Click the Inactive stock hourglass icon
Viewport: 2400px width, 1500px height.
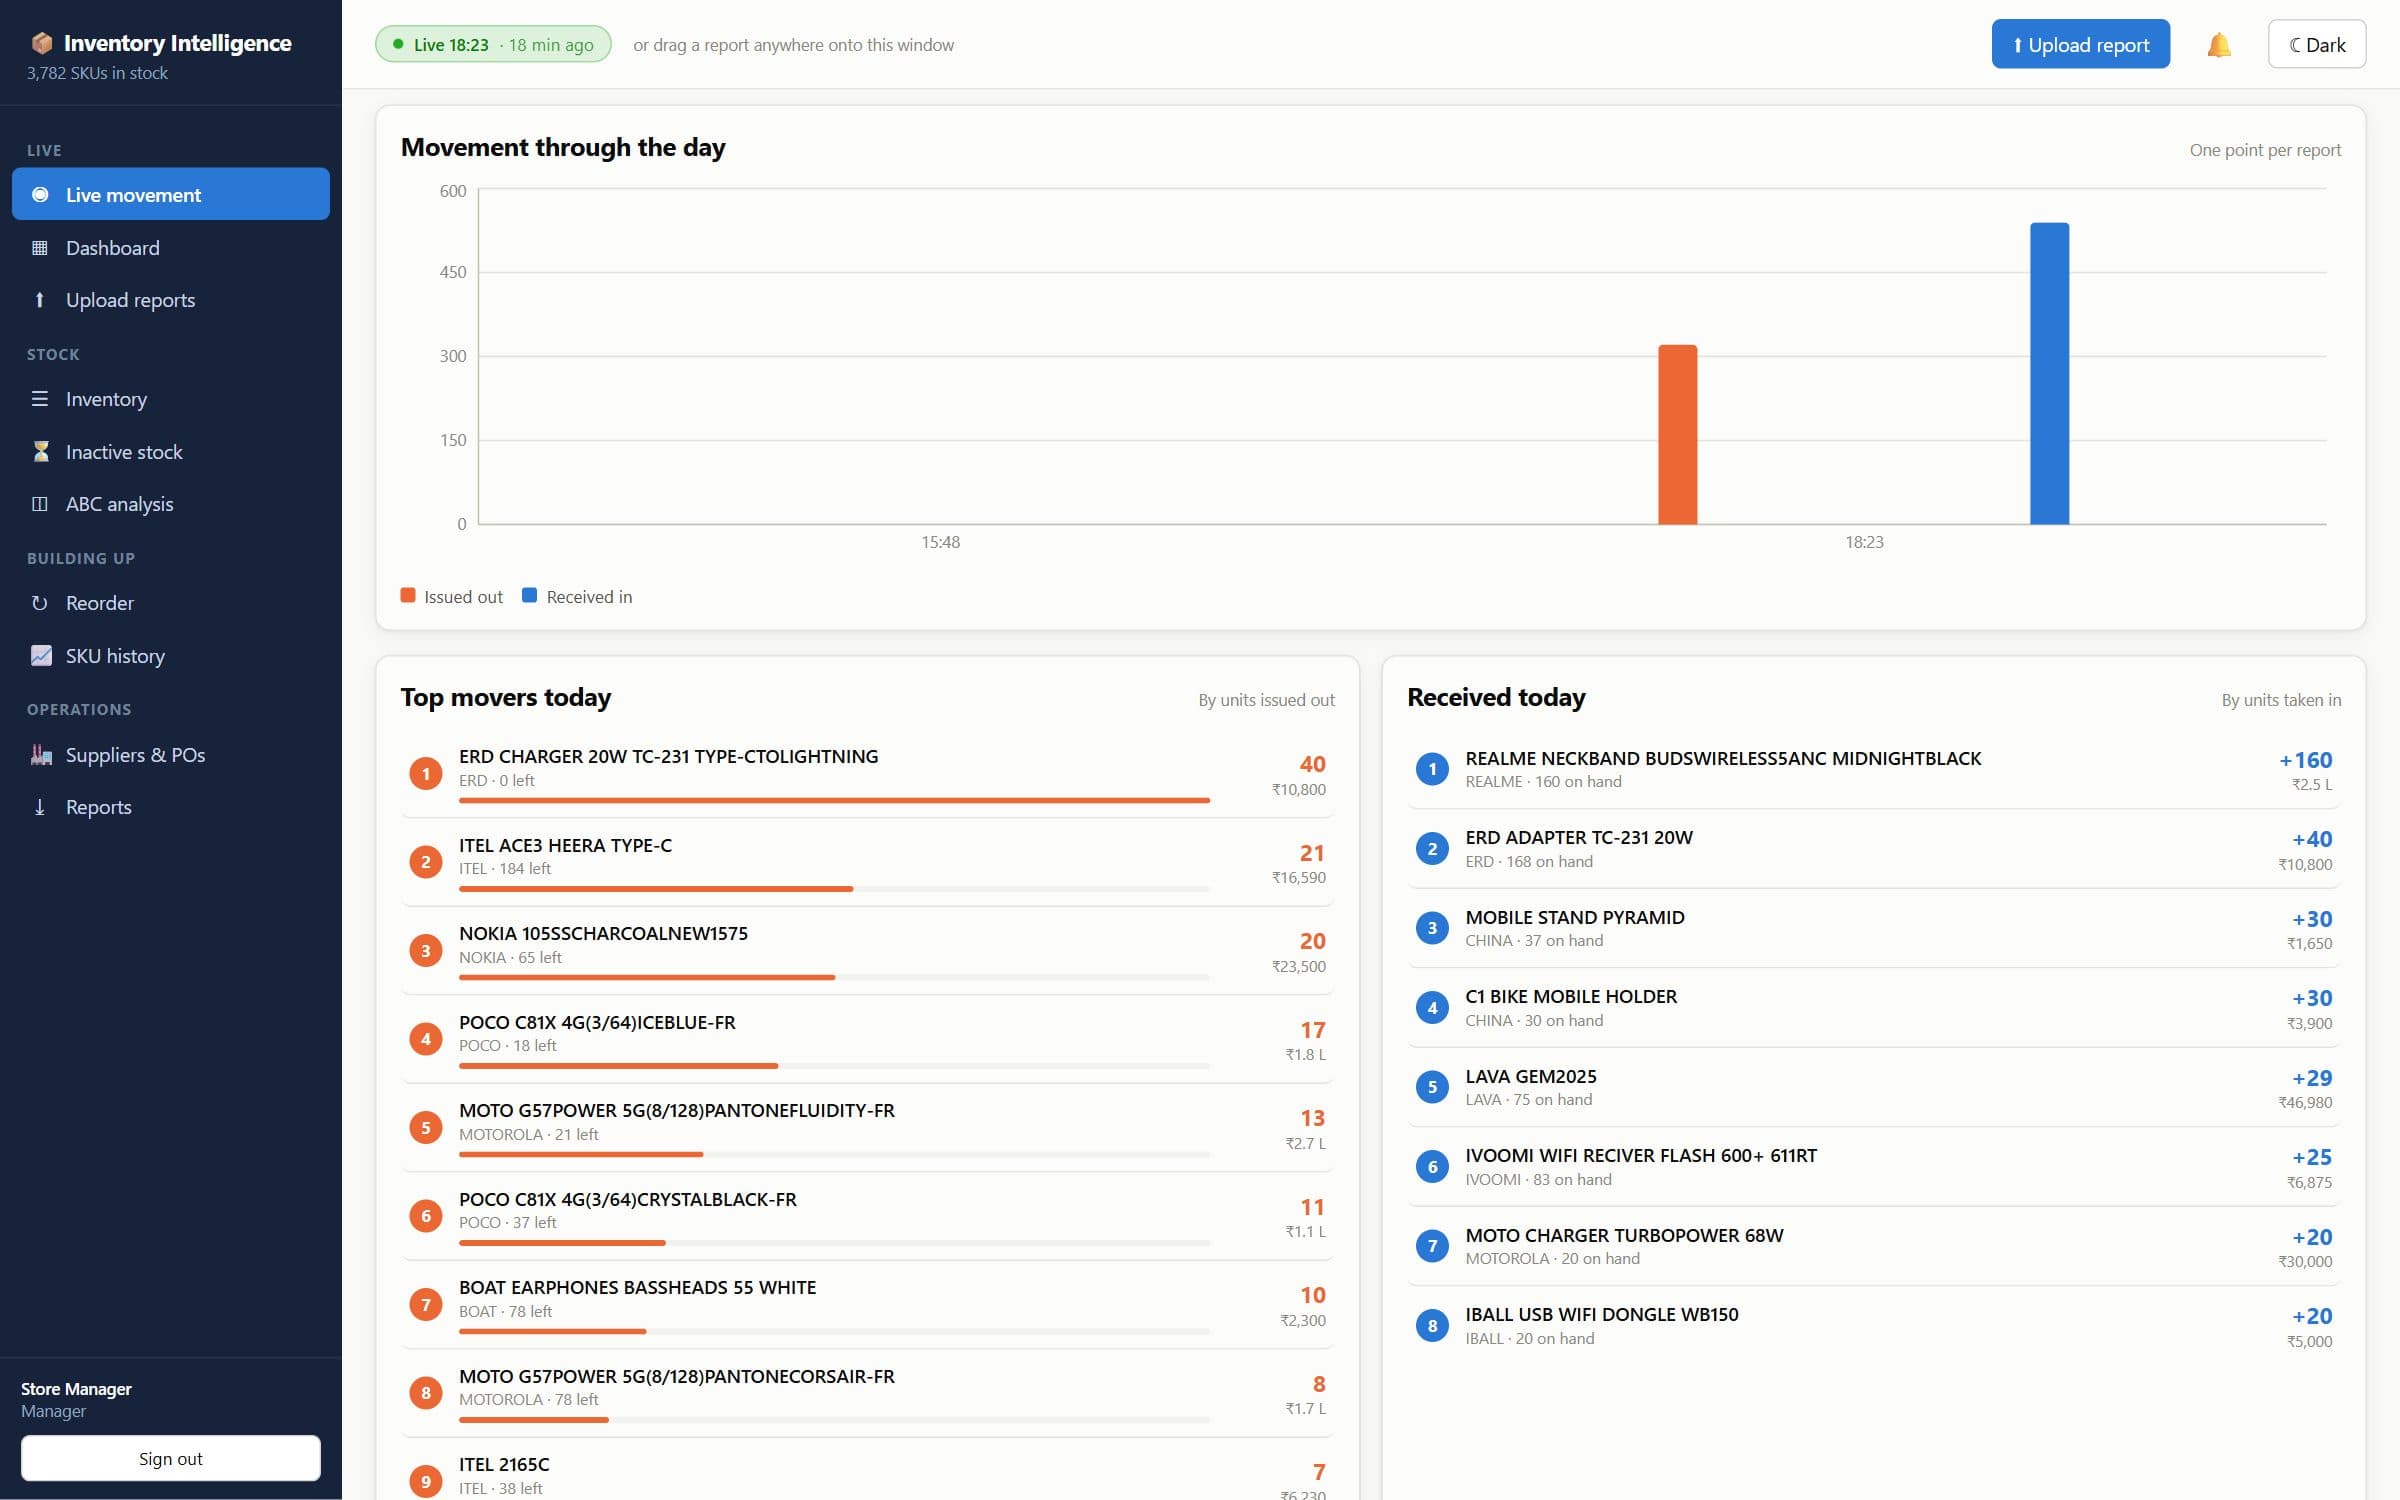tap(40, 452)
